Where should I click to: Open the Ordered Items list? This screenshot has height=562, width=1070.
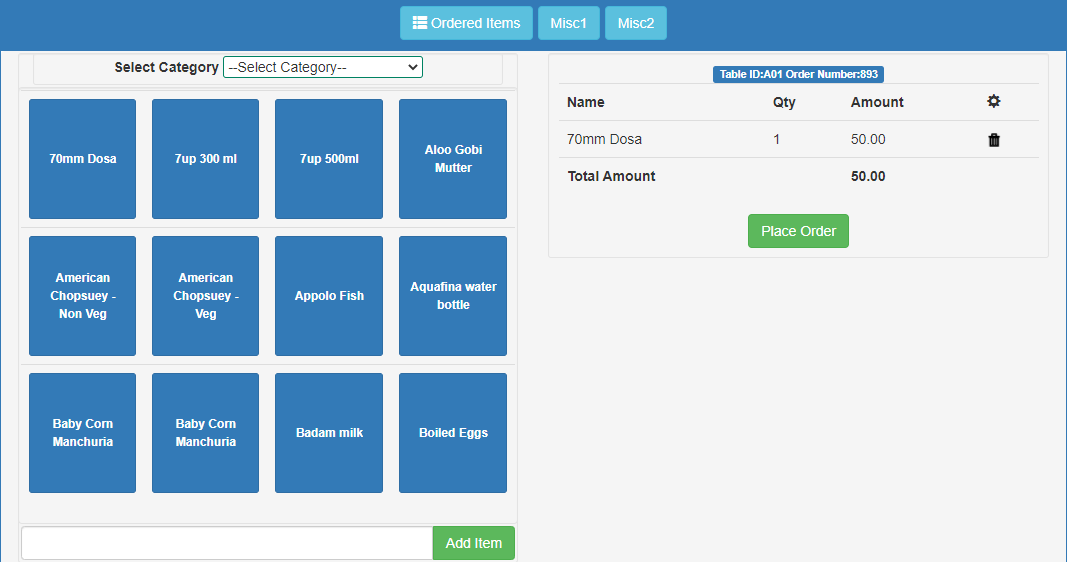coord(466,23)
